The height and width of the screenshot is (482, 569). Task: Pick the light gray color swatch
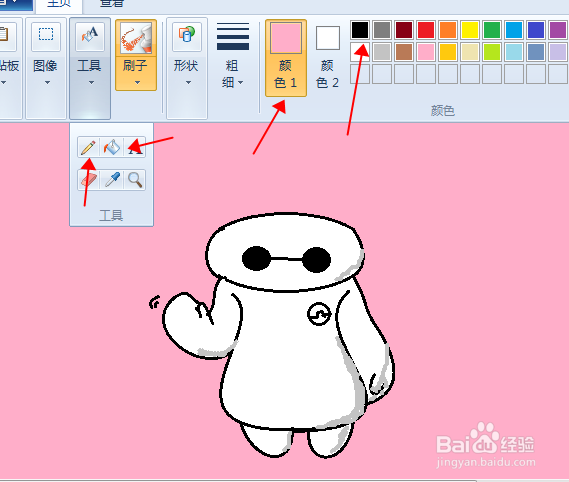[x=382, y=52]
